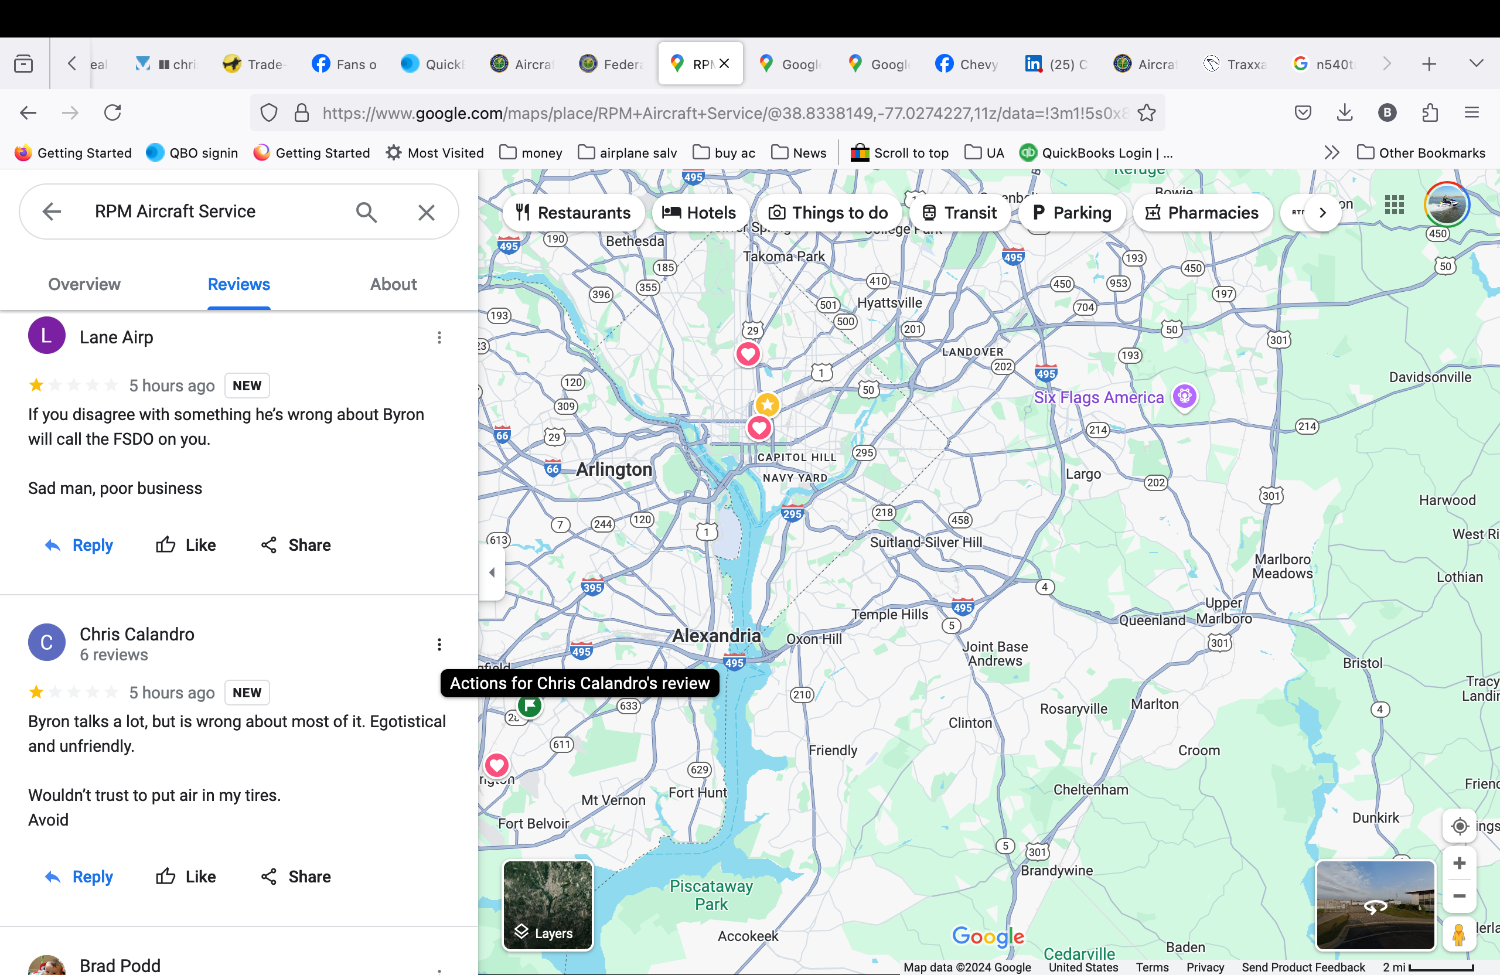Switch to the Overview tab
This screenshot has height=975, width=1500.
click(x=84, y=284)
